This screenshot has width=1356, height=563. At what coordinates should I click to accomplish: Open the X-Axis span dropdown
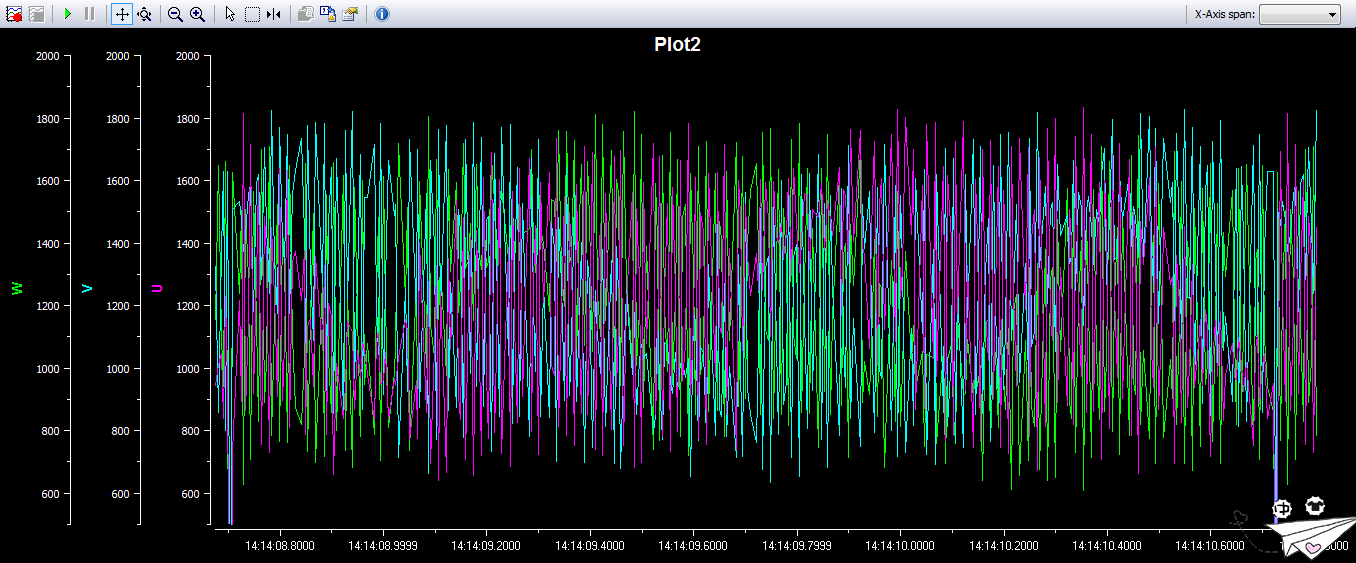tap(1300, 14)
